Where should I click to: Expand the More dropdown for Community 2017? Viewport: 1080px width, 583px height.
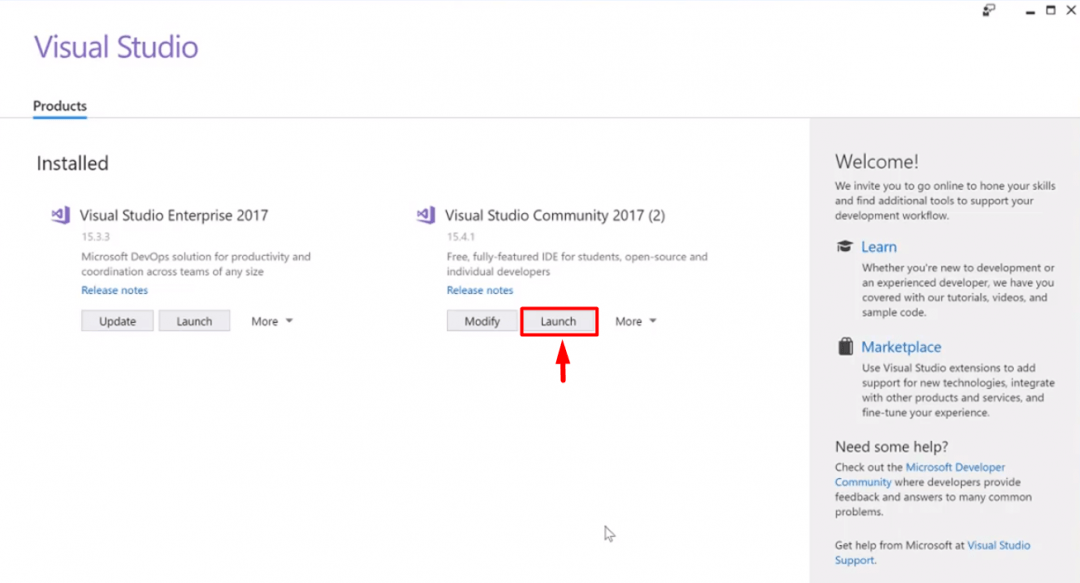[x=636, y=321]
